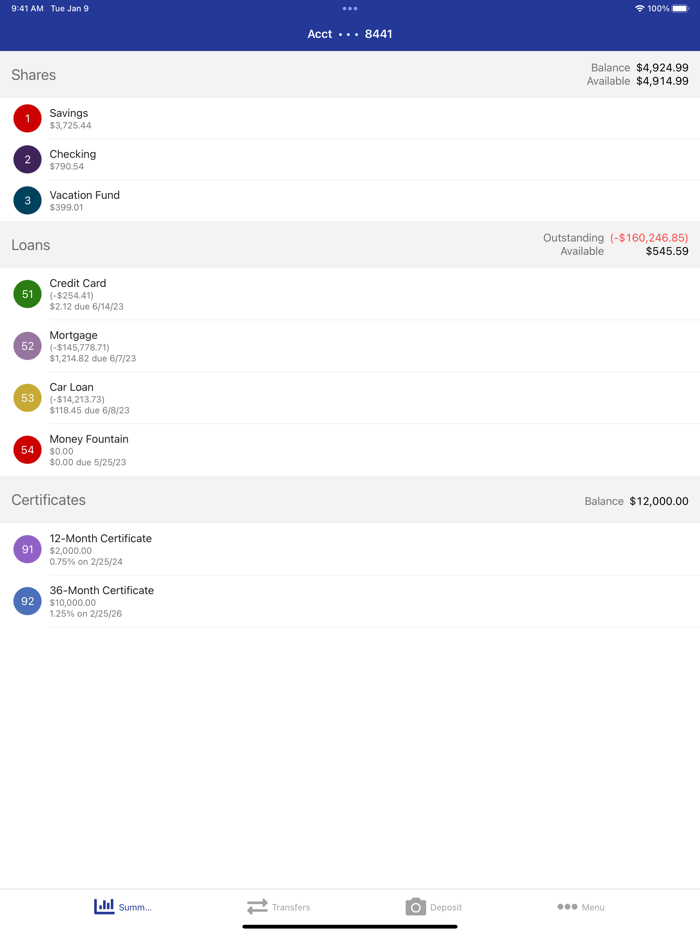Viewport: 700px width, 934px height.
Task: Open the Deposit tab with camera icon
Action: click(x=433, y=907)
